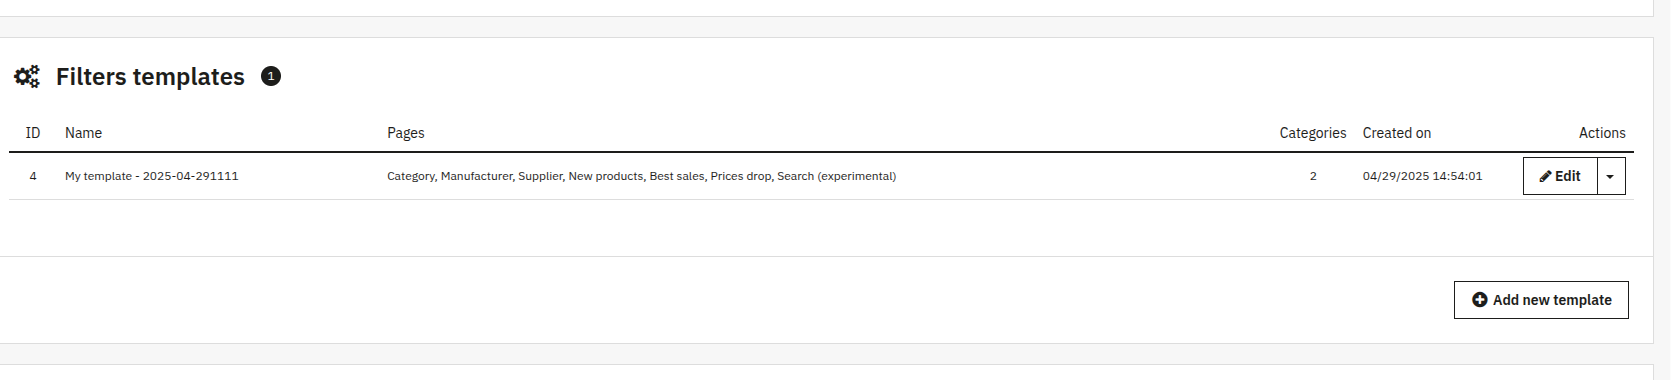Click the pencil icon in the Edit button
Screen dimensions: 1671x380
click(x=1545, y=176)
